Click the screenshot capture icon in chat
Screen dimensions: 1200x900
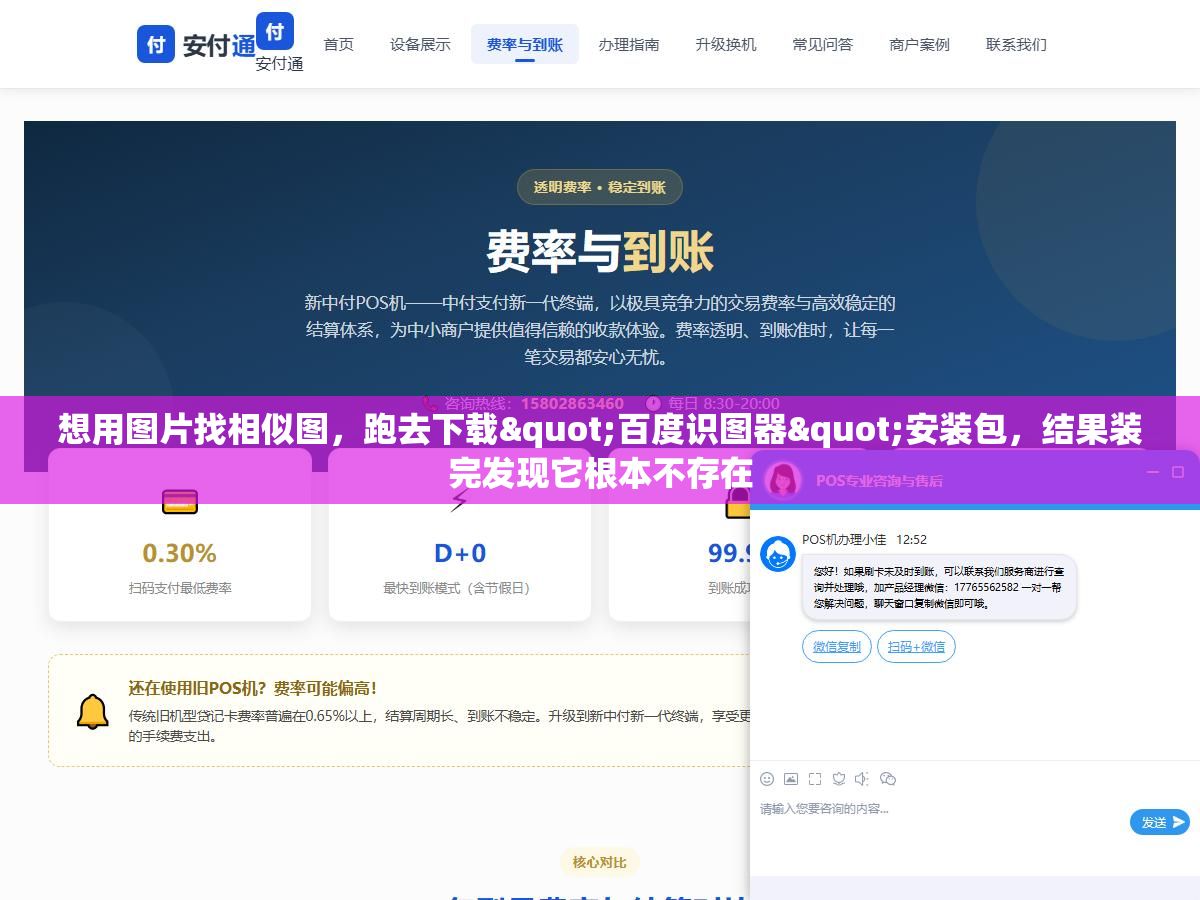point(815,778)
